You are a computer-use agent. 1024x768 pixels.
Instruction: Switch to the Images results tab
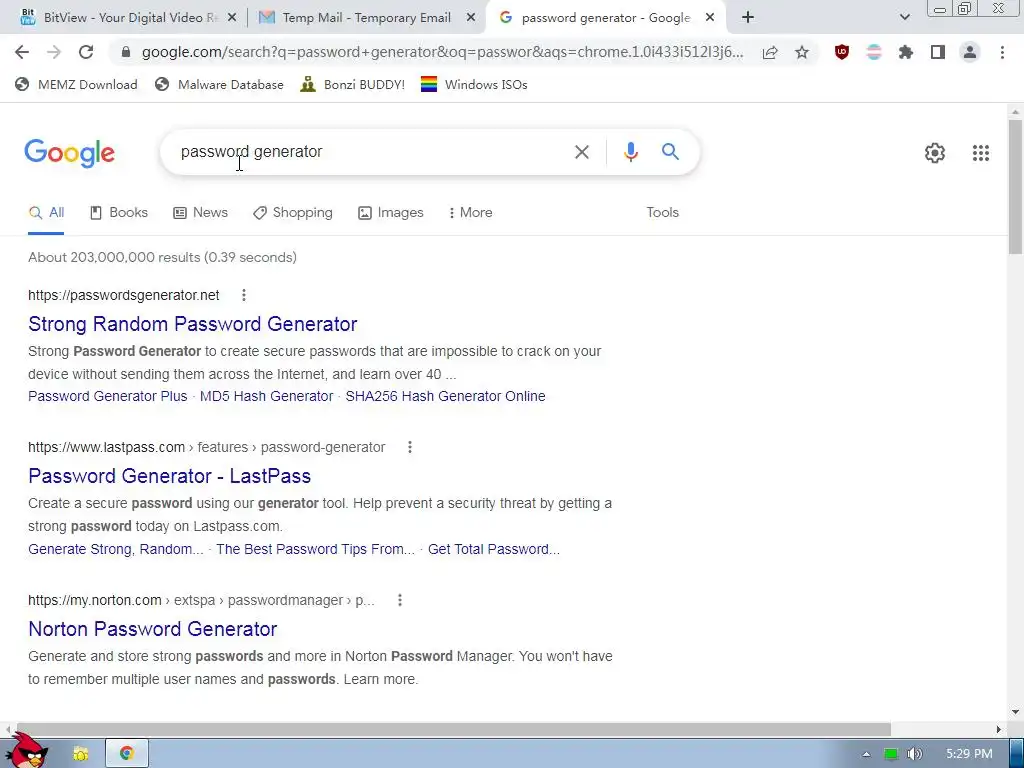(x=391, y=212)
